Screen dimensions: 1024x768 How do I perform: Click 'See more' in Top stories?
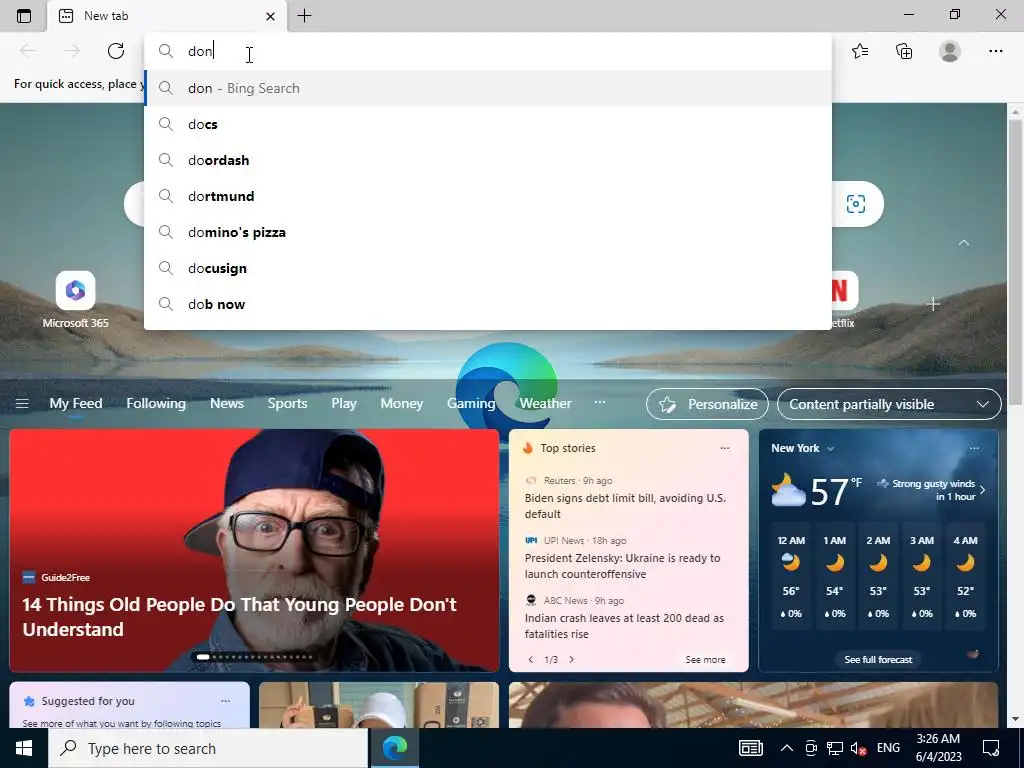(705, 660)
